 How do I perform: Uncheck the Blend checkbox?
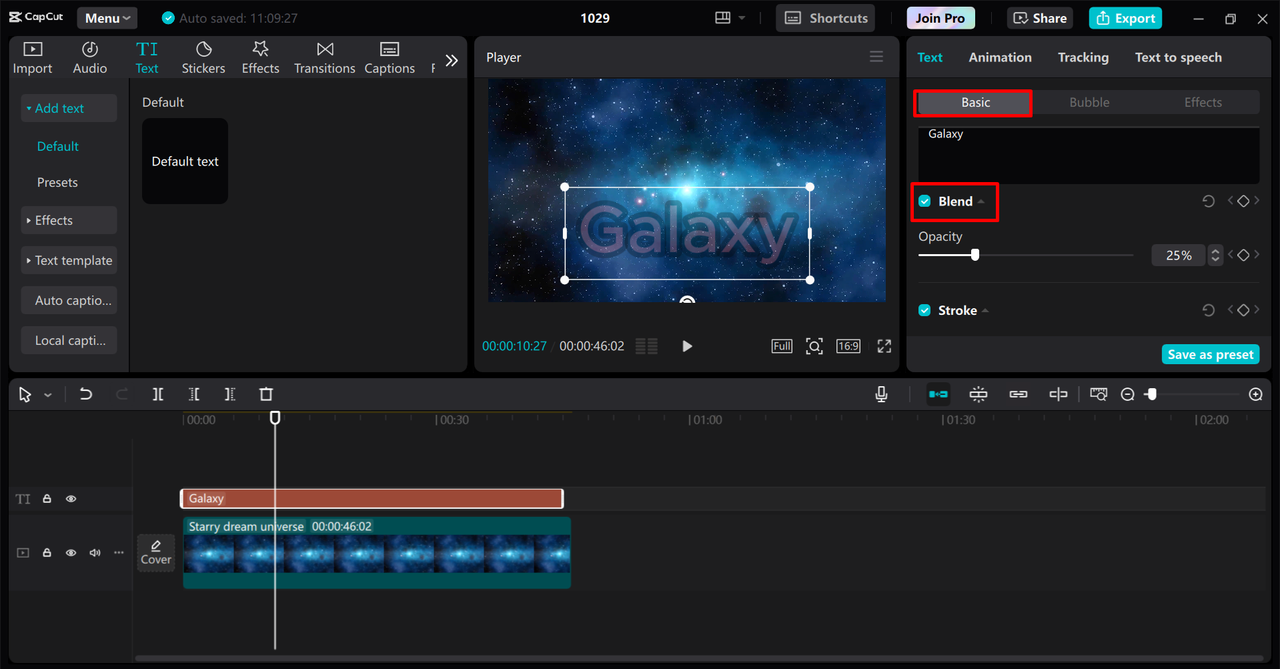pos(925,201)
